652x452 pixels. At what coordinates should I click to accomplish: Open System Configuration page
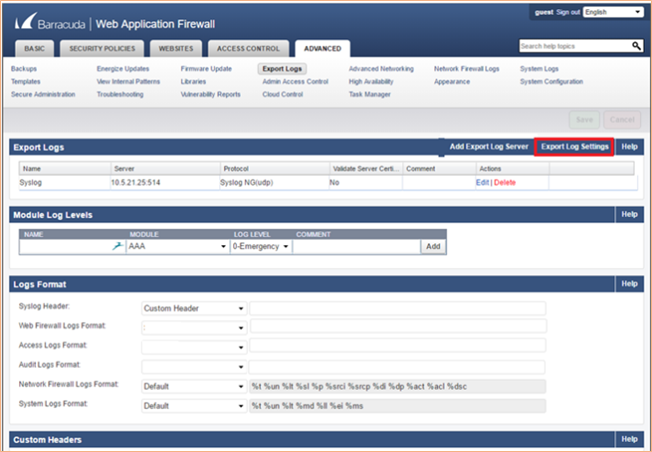coord(551,82)
